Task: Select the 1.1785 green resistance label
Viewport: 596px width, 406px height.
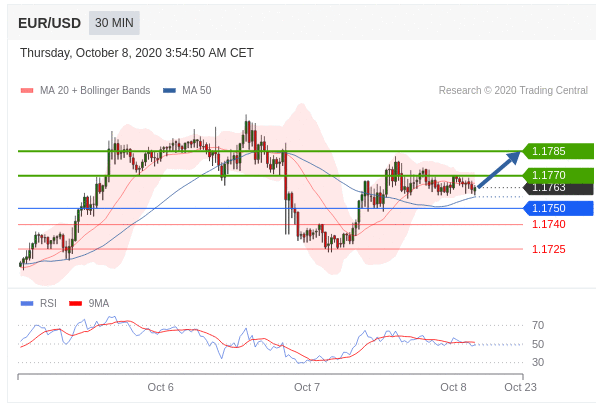Action: (x=558, y=151)
